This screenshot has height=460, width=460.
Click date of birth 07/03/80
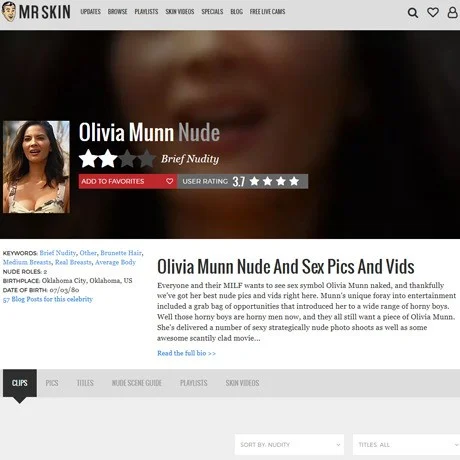(x=64, y=290)
